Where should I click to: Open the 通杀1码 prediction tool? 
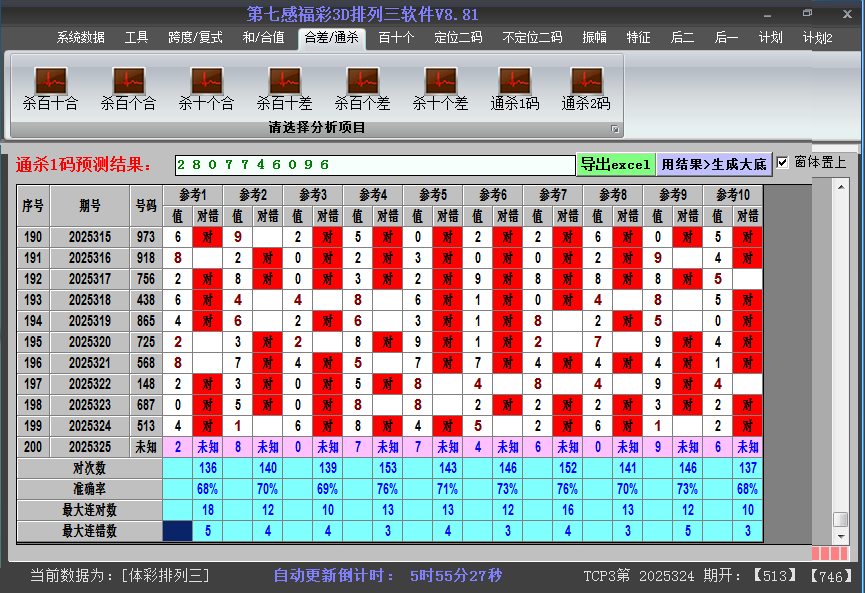click(517, 85)
